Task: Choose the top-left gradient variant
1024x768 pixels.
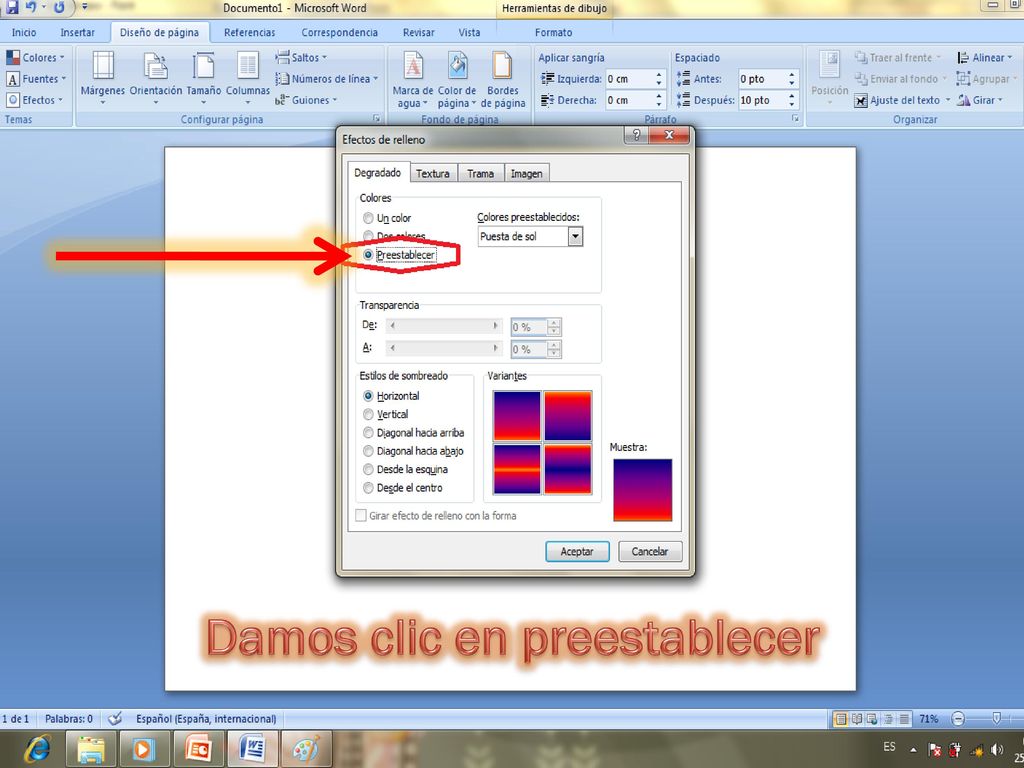Action: tap(517, 415)
